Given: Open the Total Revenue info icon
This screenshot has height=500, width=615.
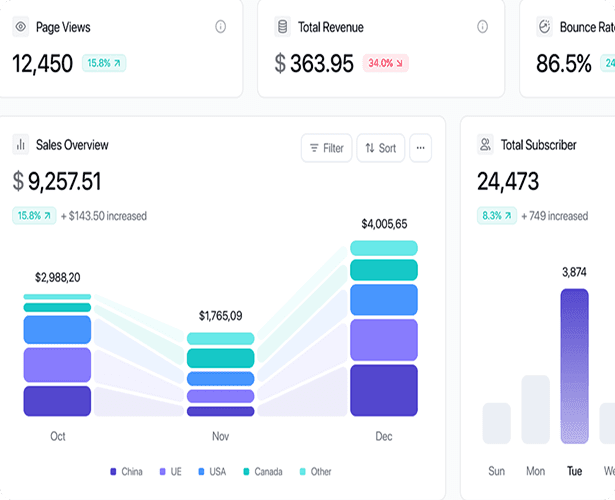Looking at the screenshot, I should [x=483, y=27].
